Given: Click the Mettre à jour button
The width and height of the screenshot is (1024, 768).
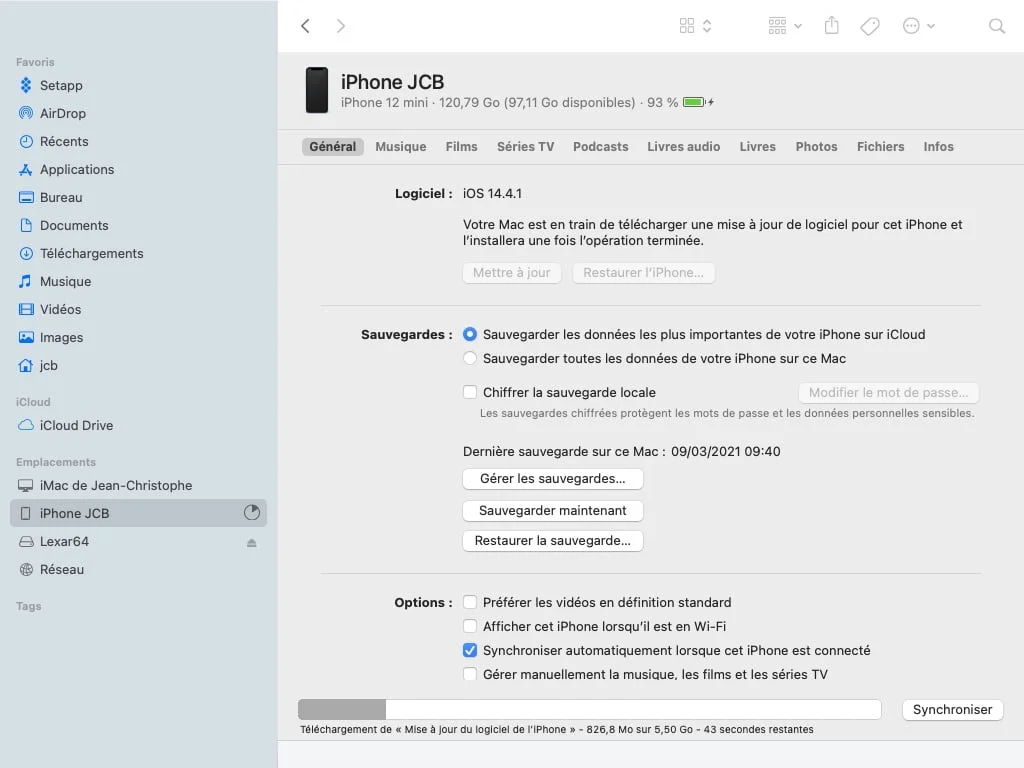Looking at the screenshot, I should [512, 273].
